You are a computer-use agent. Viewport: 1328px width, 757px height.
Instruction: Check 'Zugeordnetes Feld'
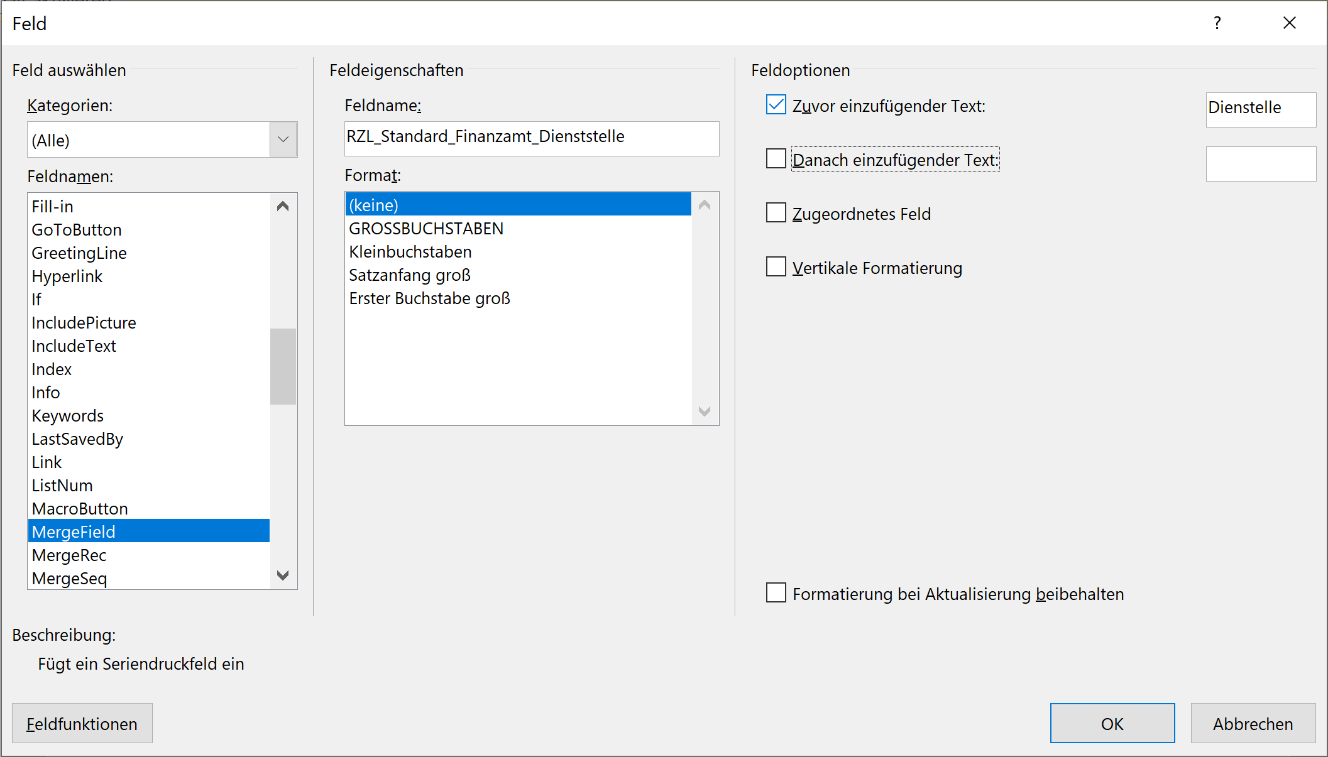point(775,212)
